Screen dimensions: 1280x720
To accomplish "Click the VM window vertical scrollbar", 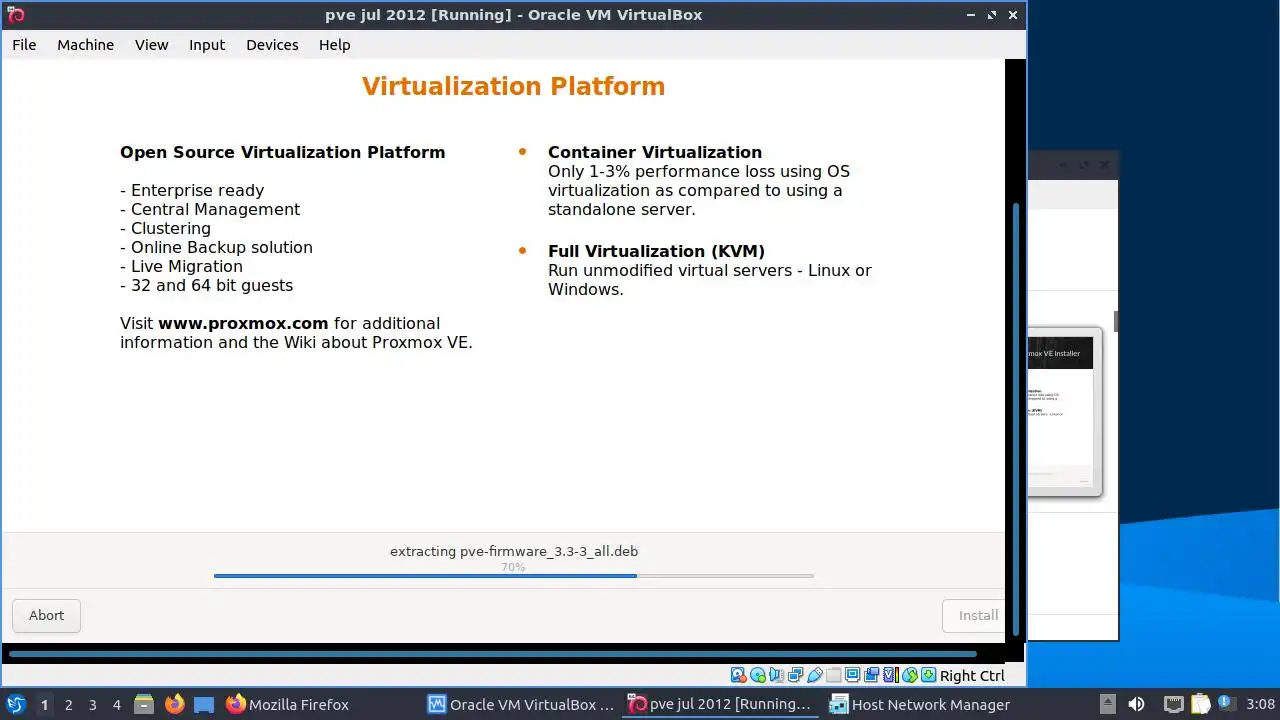I will tap(1016, 420).
